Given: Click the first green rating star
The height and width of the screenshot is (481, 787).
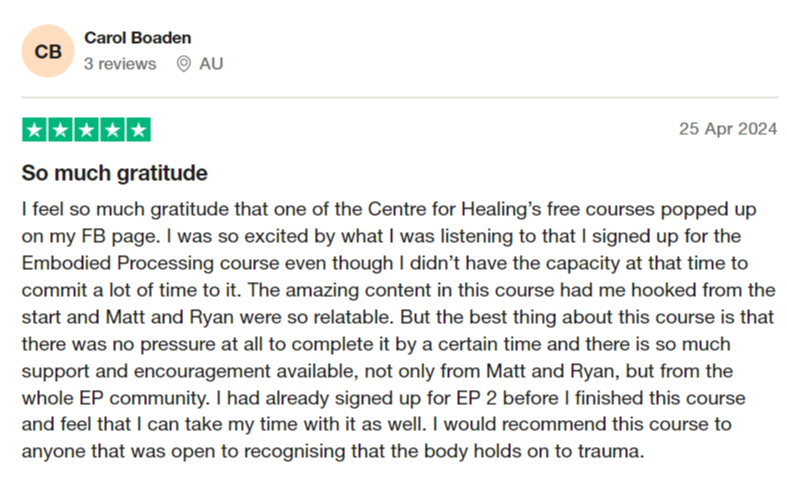Looking at the screenshot, I should 34,130.
